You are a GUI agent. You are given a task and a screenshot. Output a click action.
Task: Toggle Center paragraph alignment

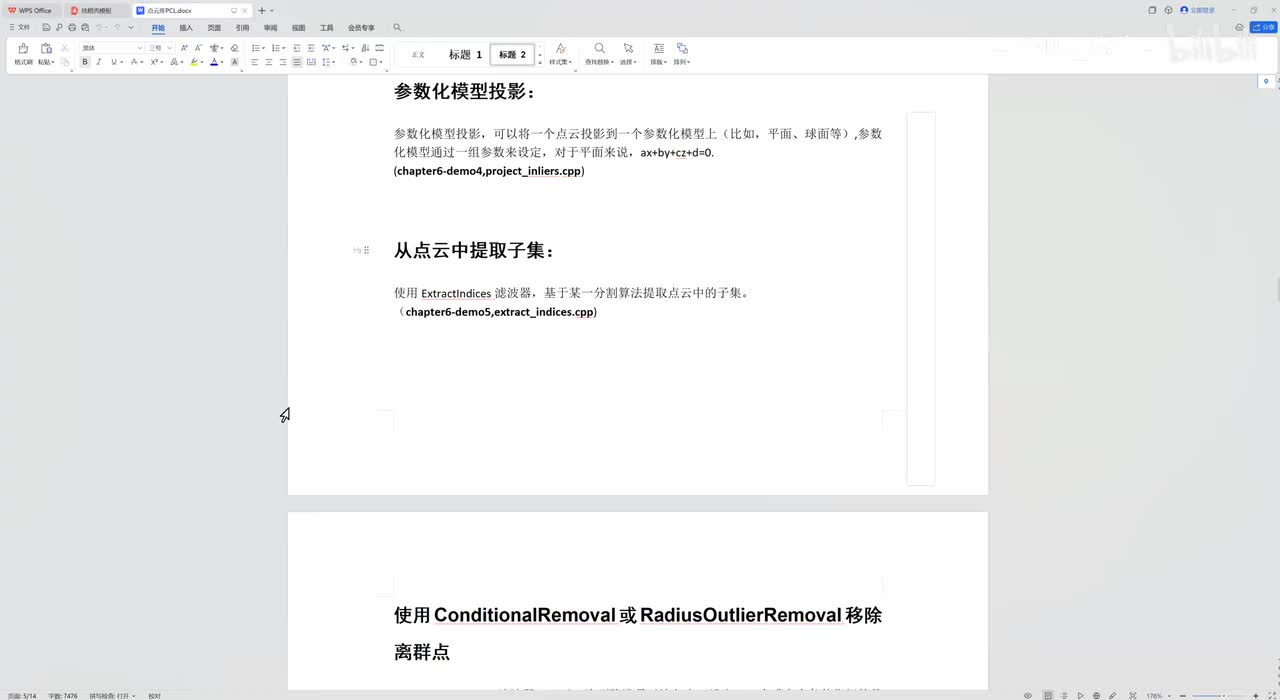click(269, 62)
